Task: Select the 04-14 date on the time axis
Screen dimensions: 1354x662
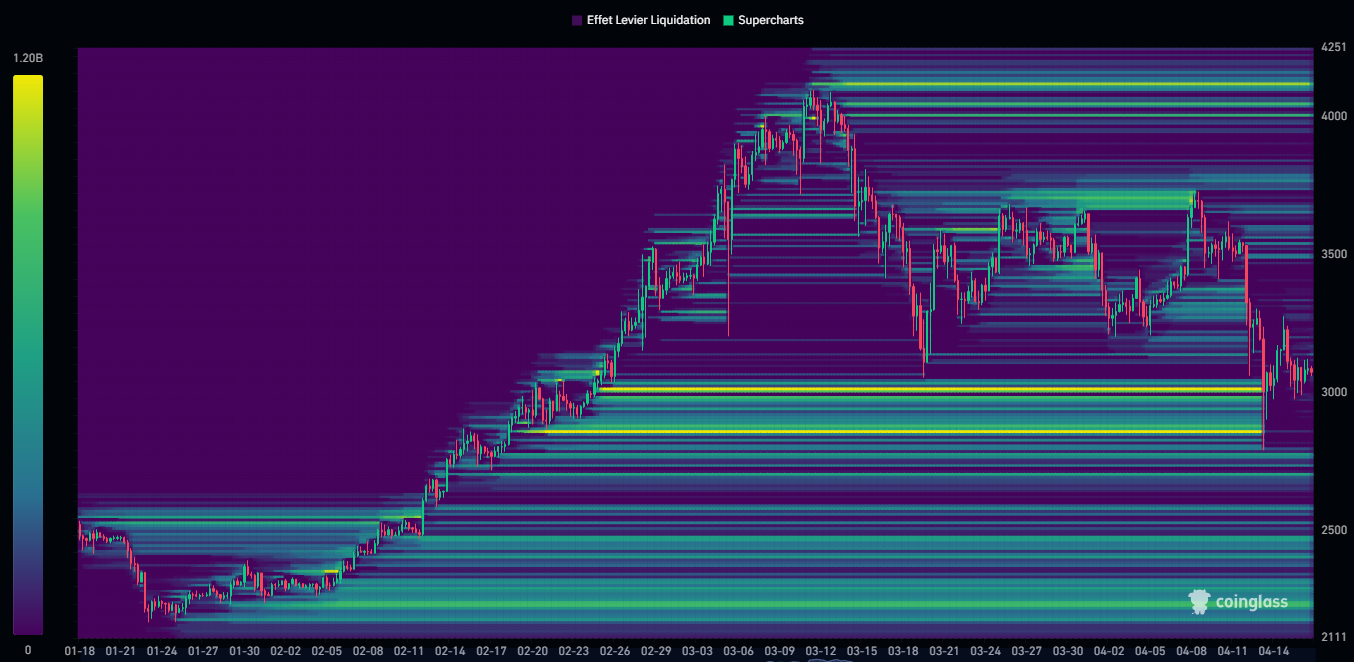Action: (1273, 651)
